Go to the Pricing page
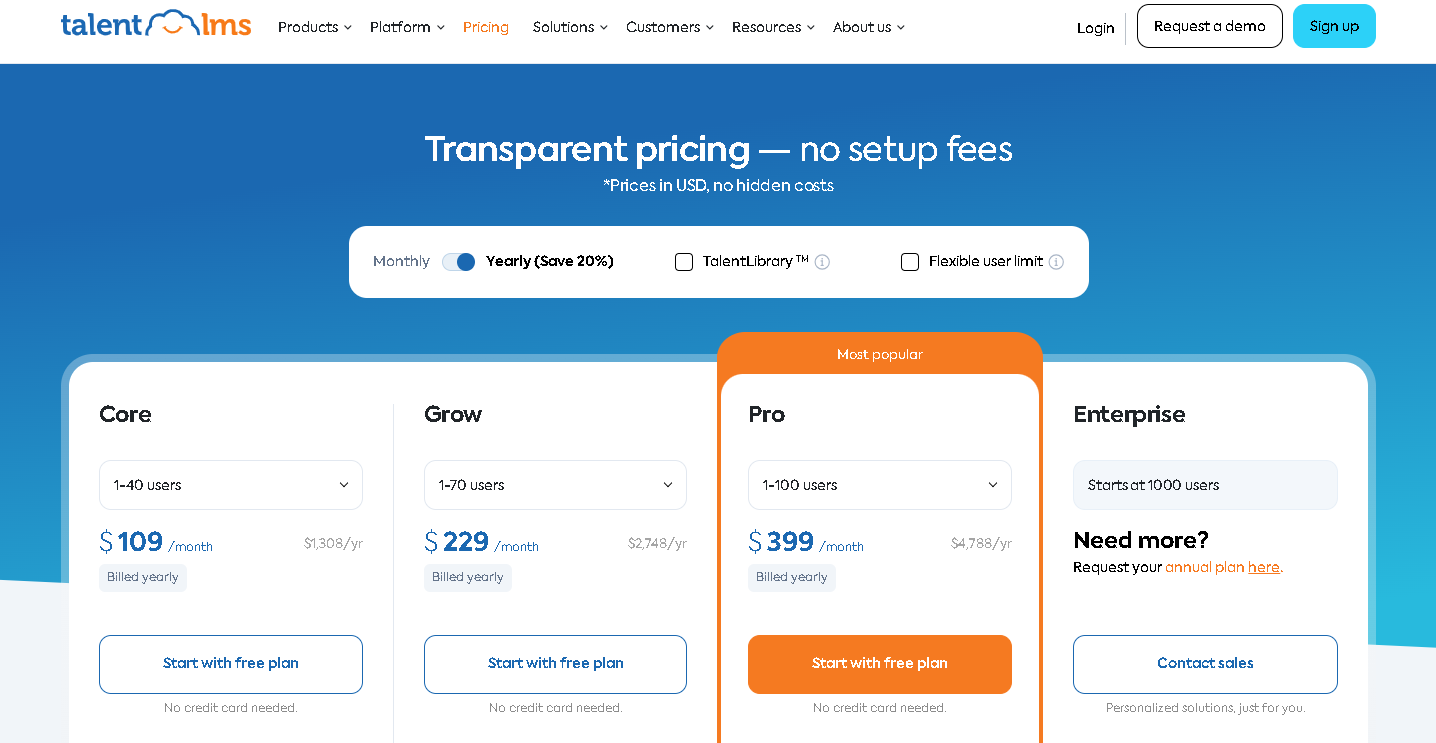The height and width of the screenshot is (743, 1436). click(486, 27)
